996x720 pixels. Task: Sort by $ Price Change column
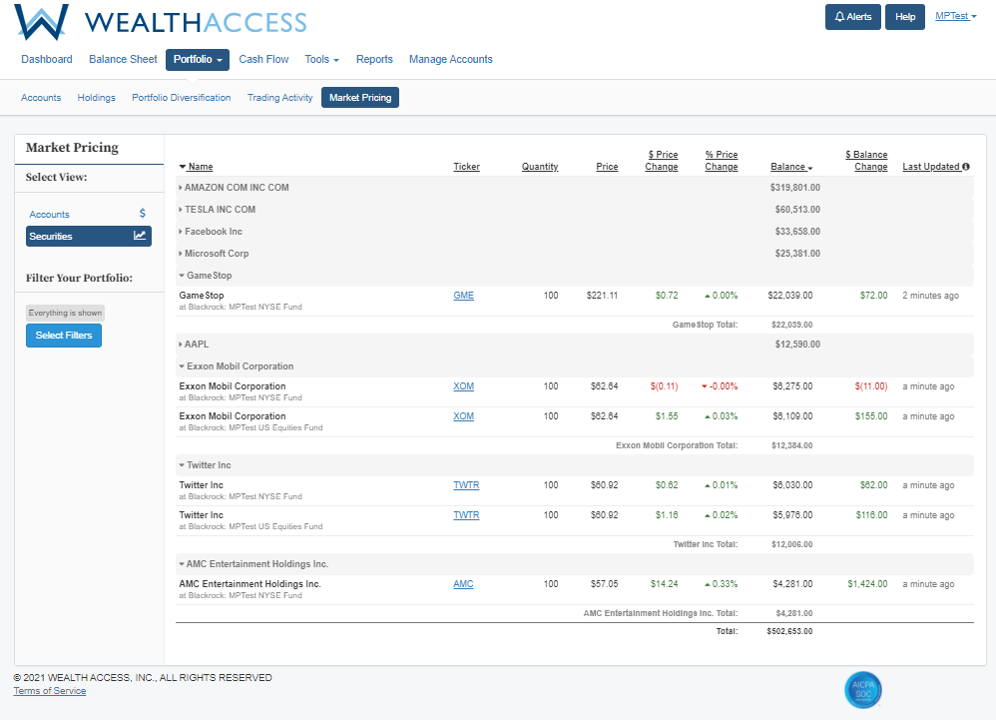coord(661,161)
